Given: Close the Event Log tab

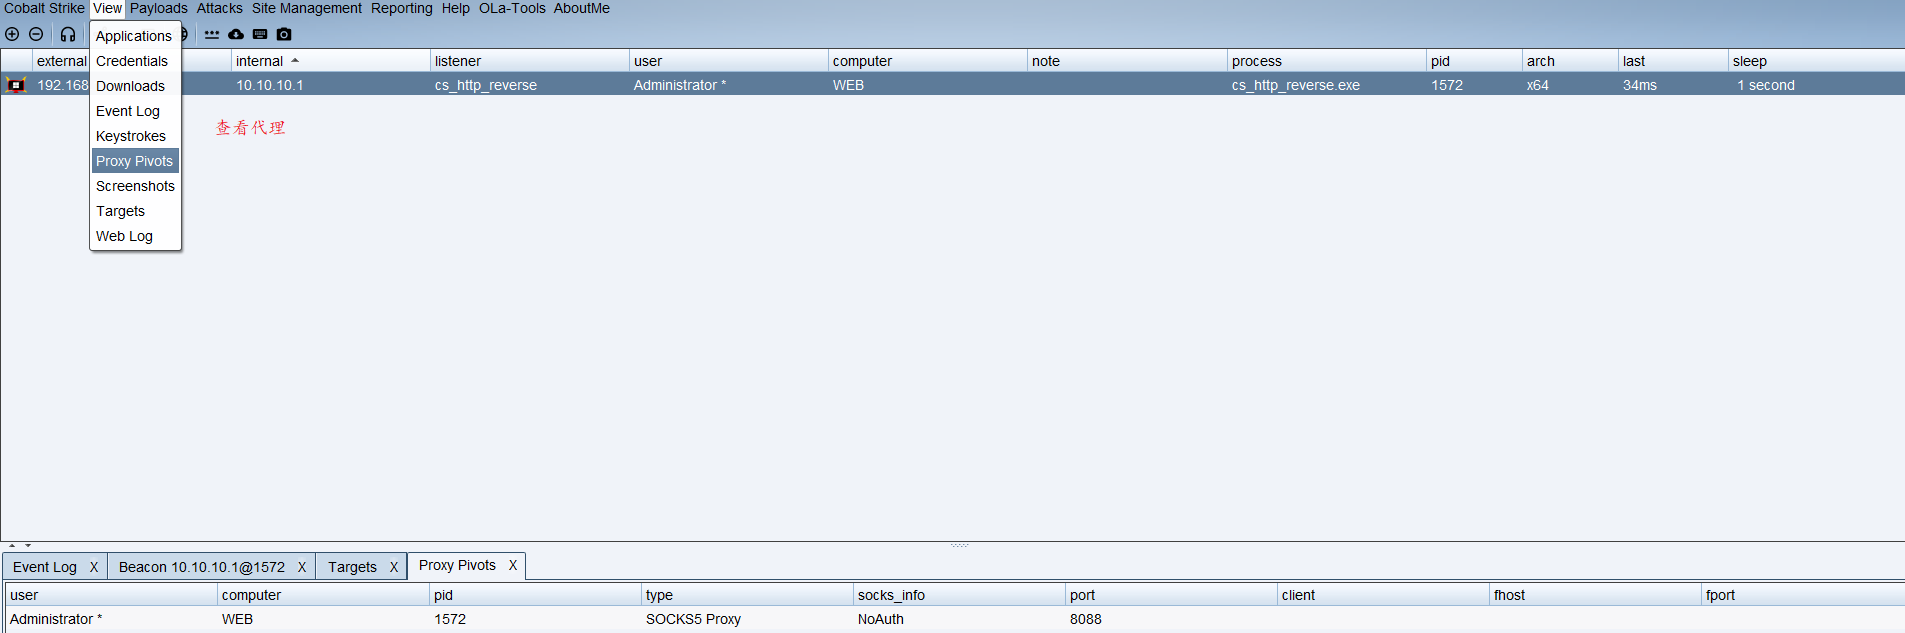Looking at the screenshot, I should point(94,567).
